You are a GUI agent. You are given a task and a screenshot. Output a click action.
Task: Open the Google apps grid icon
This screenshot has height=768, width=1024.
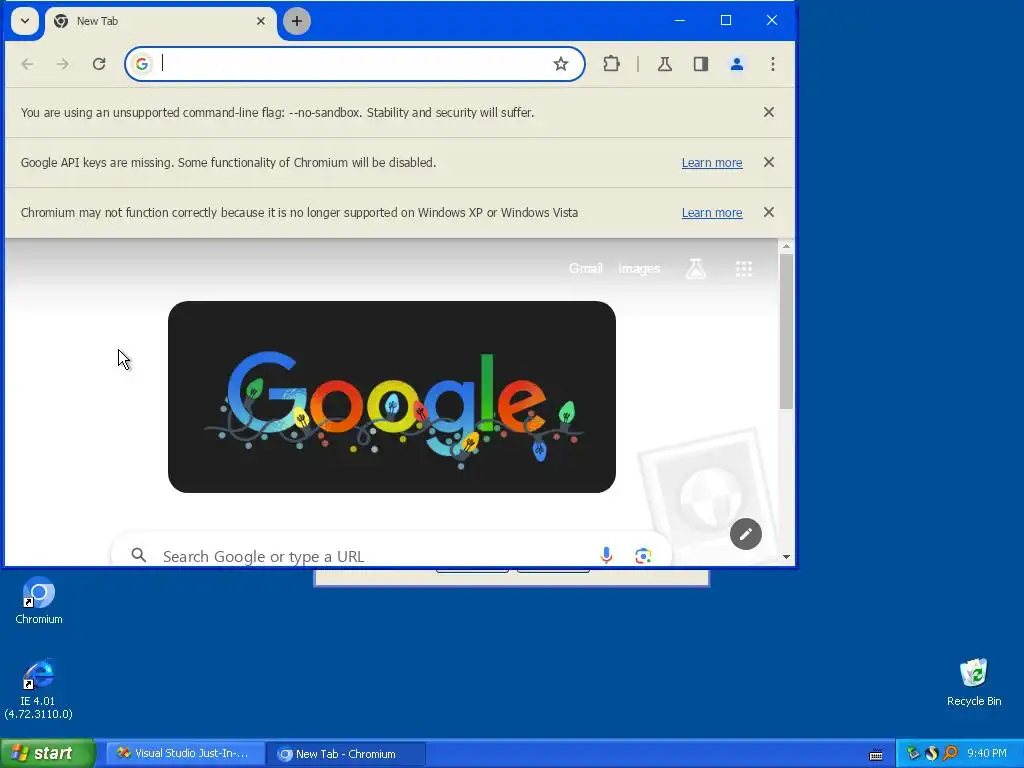tap(744, 268)
